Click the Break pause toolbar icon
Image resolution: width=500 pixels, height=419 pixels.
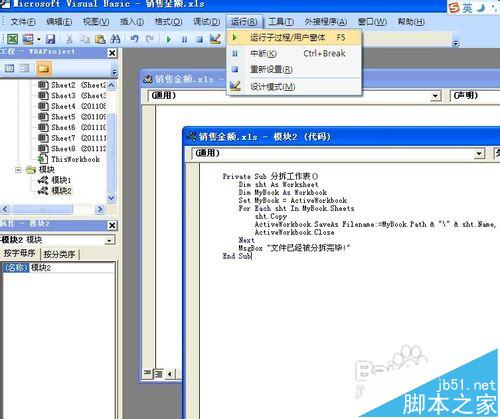(x=184, y=39)
